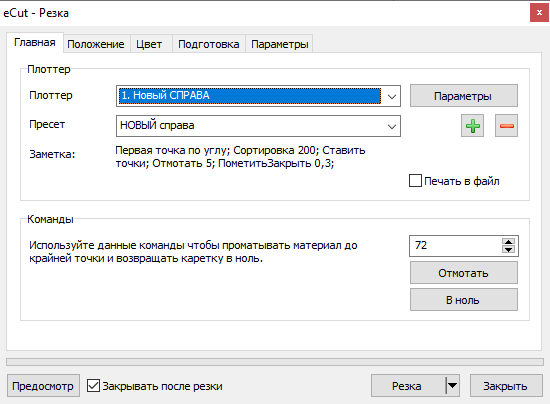Click into the rewind value field 72
This screenshot has width=550, height=404.
coord(455,245)
